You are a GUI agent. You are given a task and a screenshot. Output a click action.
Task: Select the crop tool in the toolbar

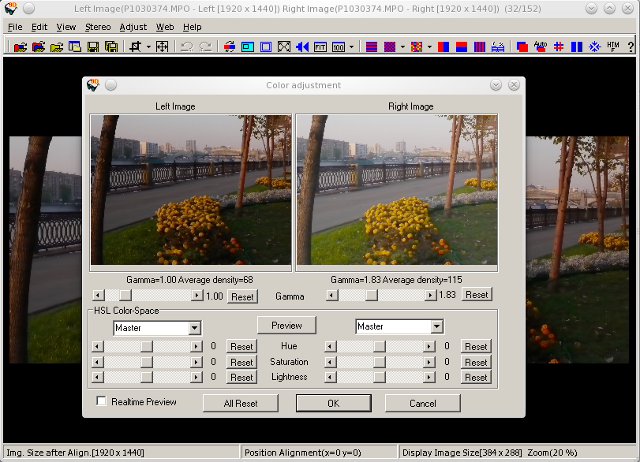click(x=136, y=47)
